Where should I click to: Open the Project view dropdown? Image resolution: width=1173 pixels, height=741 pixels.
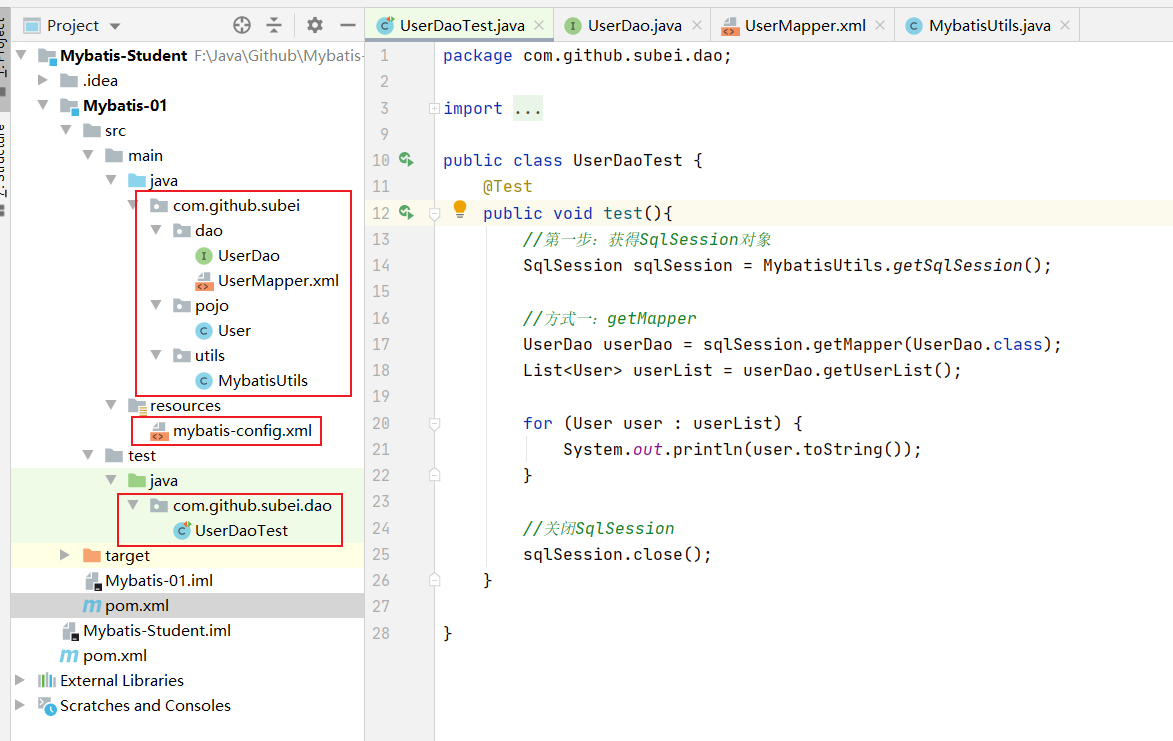(x=114, y=26)
